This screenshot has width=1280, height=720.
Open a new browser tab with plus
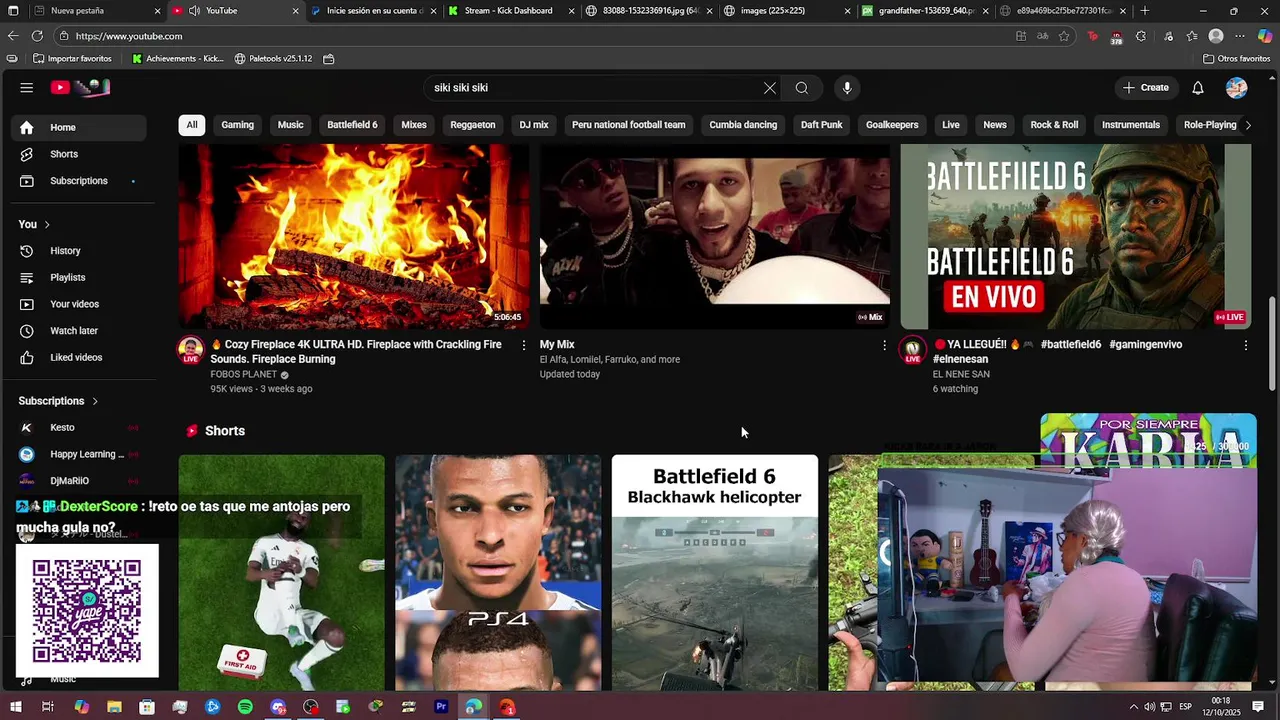click(1145, 11)
